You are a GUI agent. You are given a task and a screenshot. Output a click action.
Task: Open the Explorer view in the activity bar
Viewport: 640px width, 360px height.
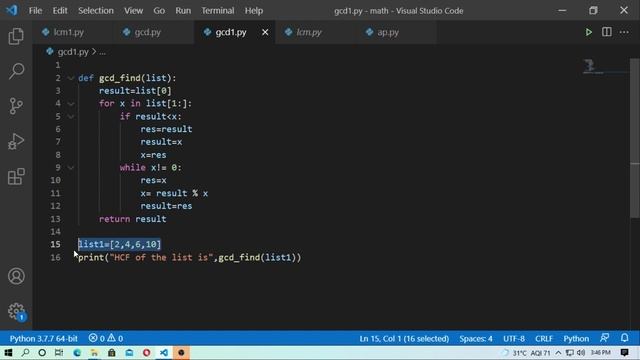pyautogui.click(x=16, y=36)
